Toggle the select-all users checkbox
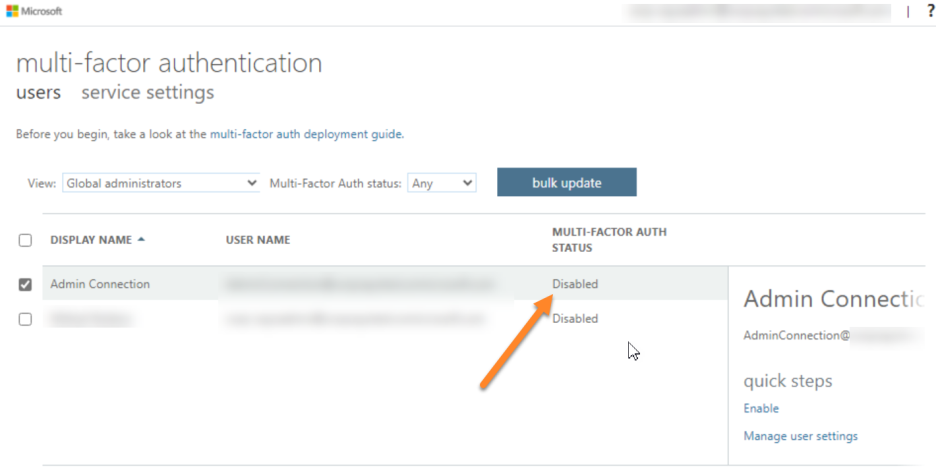The height and width of the screenshot is (471, 936). point(25,240)
